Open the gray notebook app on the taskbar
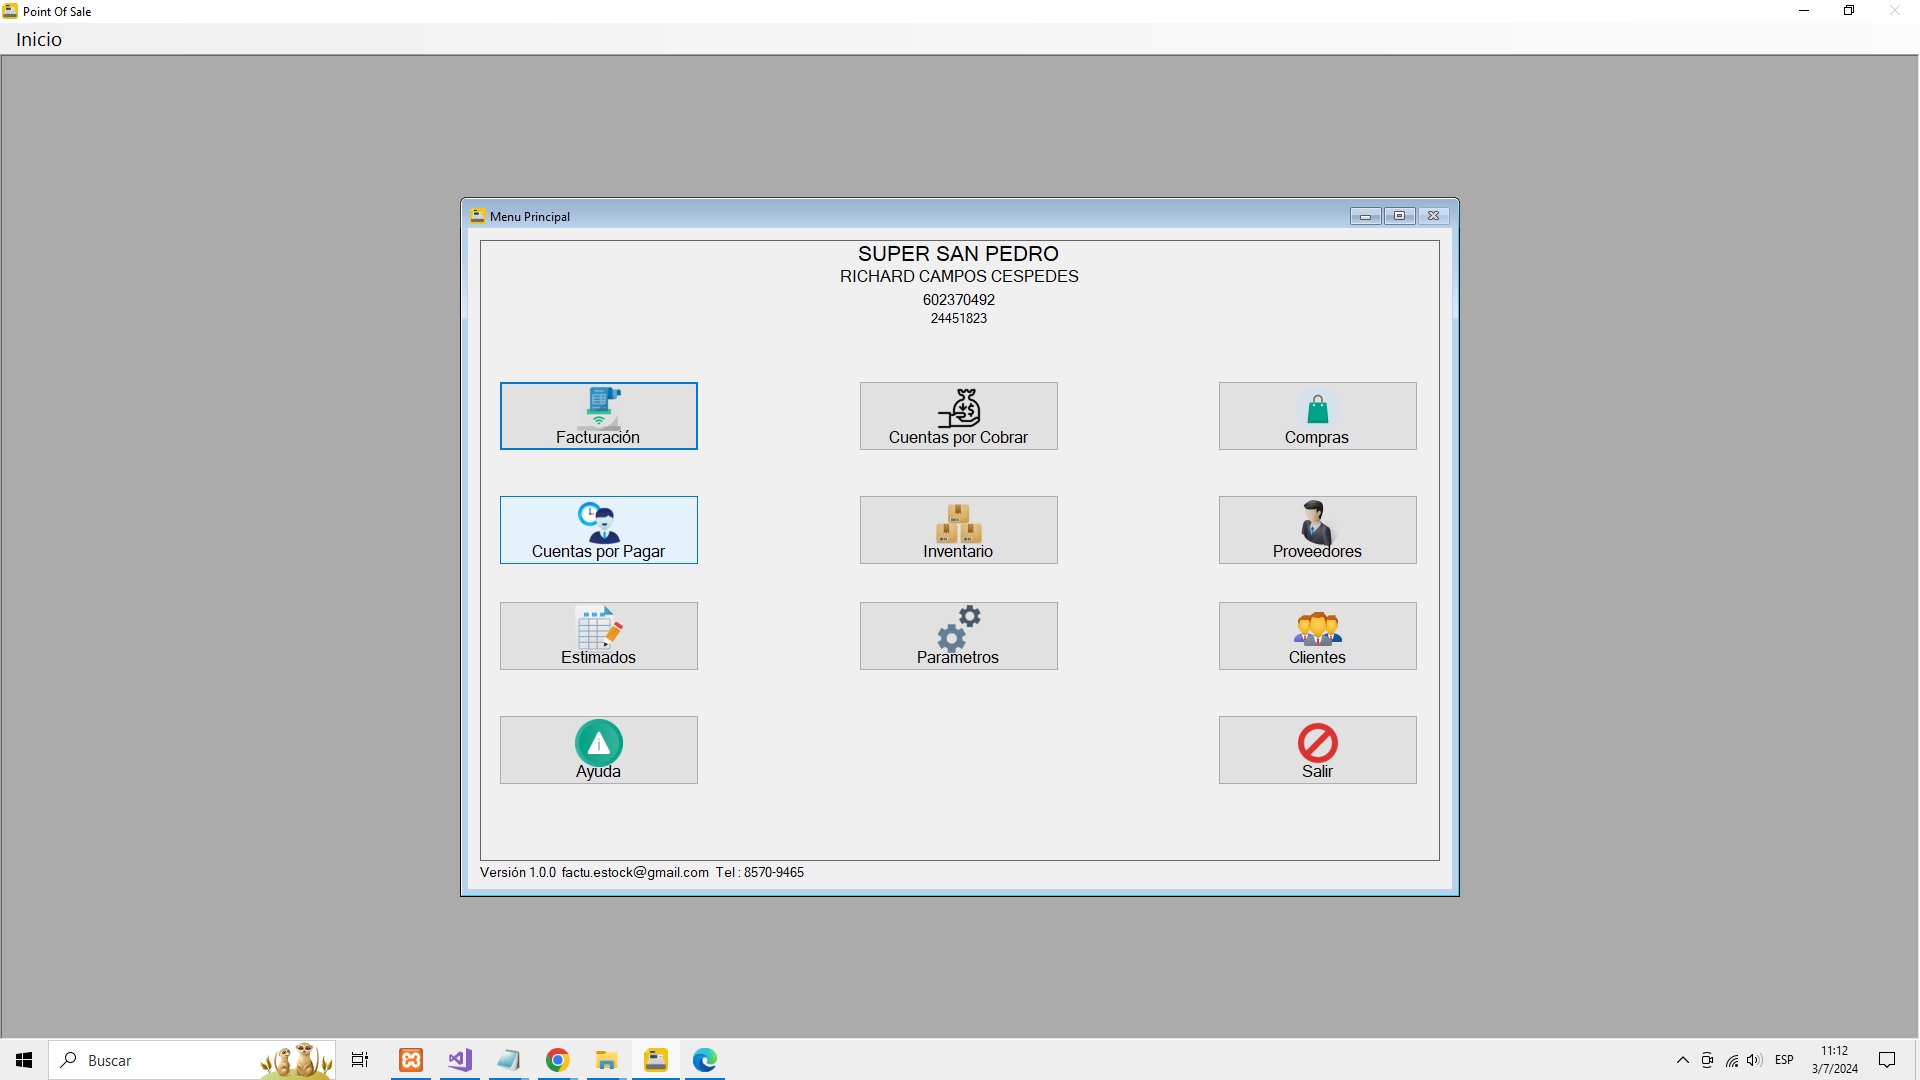Screen dimensions: 1920x1080 (509, 1060)
